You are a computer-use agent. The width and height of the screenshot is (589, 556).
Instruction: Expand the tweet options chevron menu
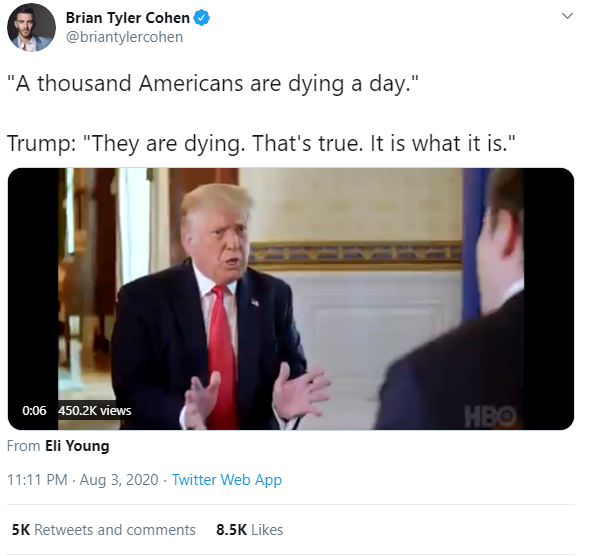click(x=567, y=16)
